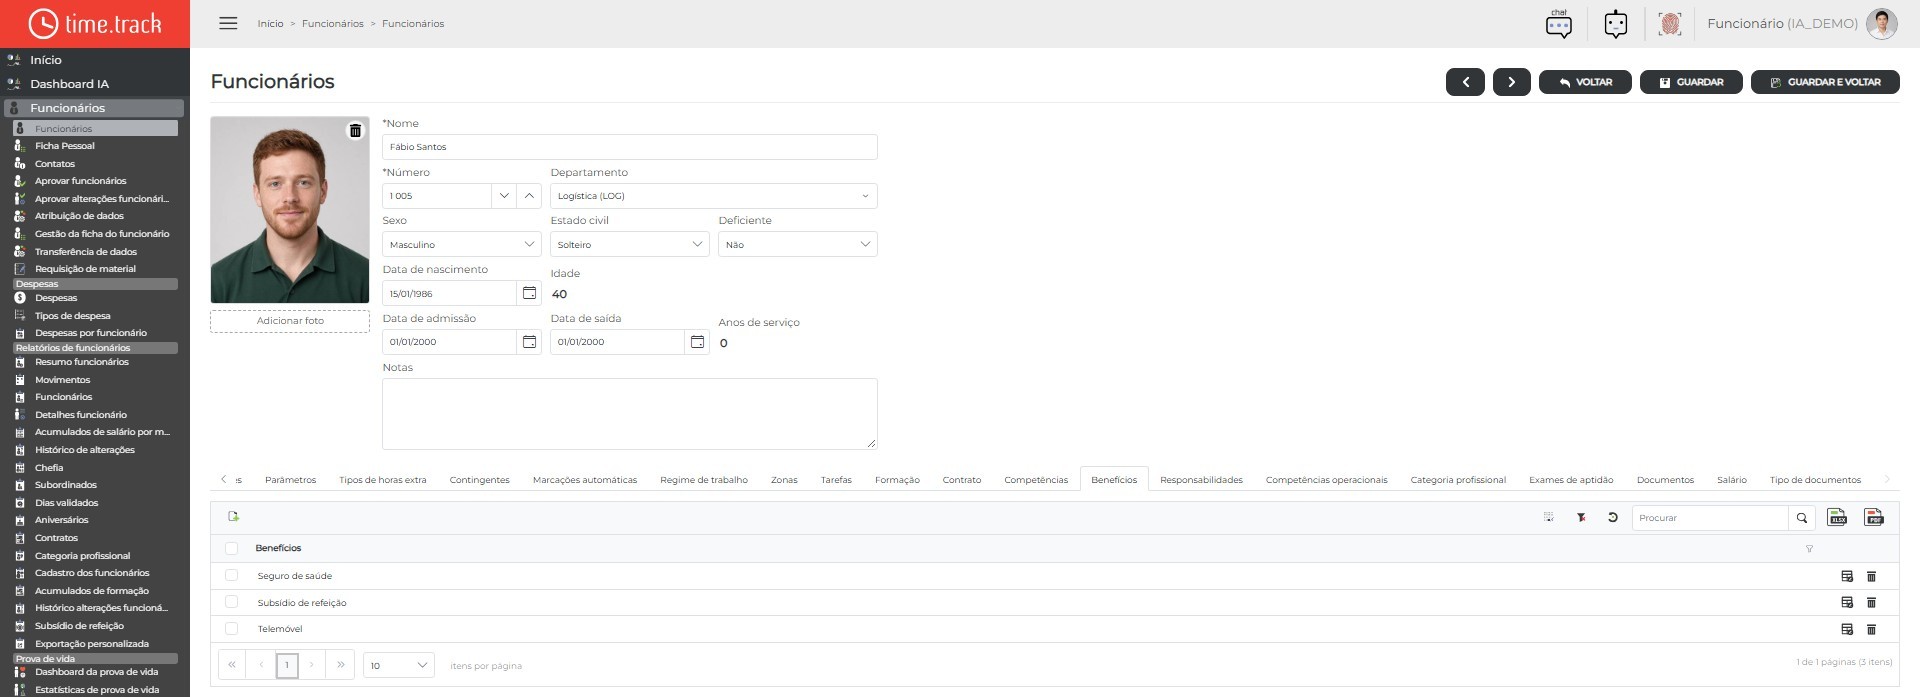Click the GUARDAR E VOLTAR button

(1825, 82)
